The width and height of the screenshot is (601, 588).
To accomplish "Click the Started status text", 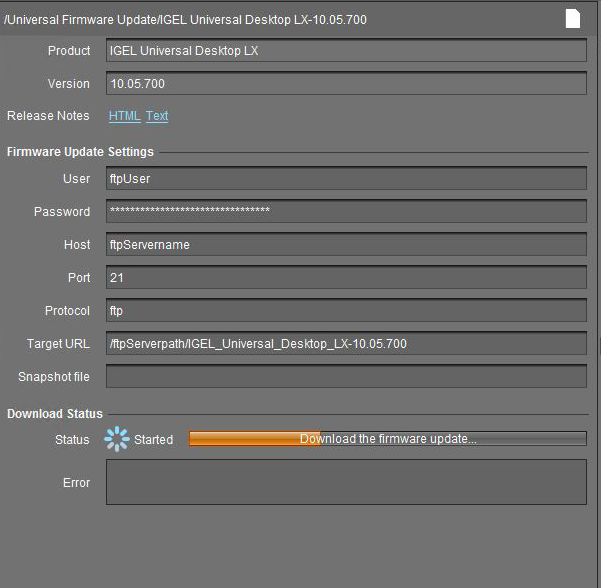I will tap(153, 440).
